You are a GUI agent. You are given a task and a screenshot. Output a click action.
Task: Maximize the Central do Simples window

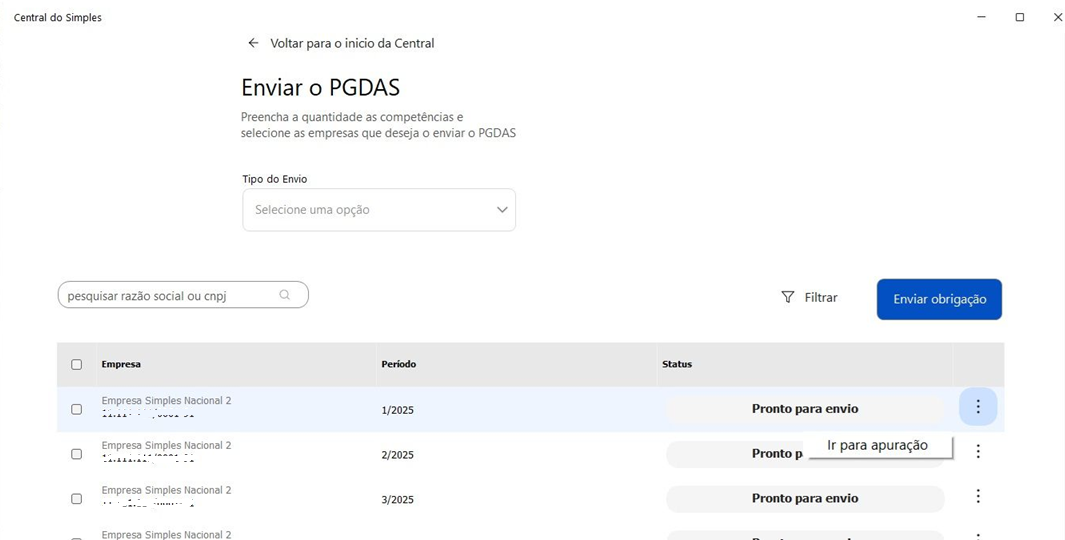[1019, 17]
